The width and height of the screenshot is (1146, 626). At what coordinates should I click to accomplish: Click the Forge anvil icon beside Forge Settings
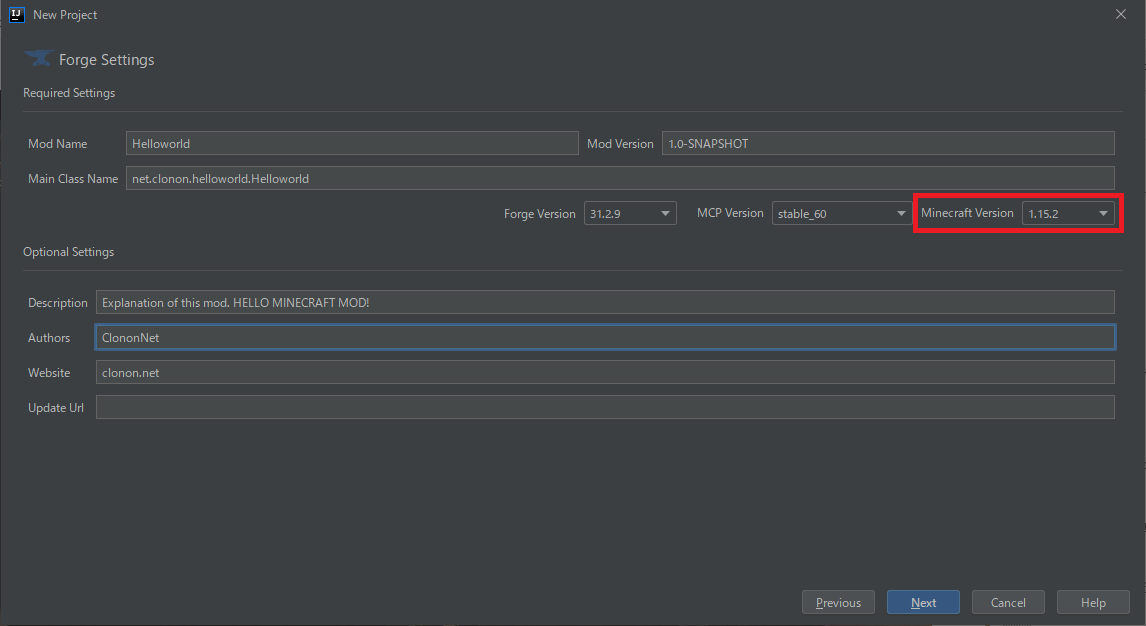point(38,58)
